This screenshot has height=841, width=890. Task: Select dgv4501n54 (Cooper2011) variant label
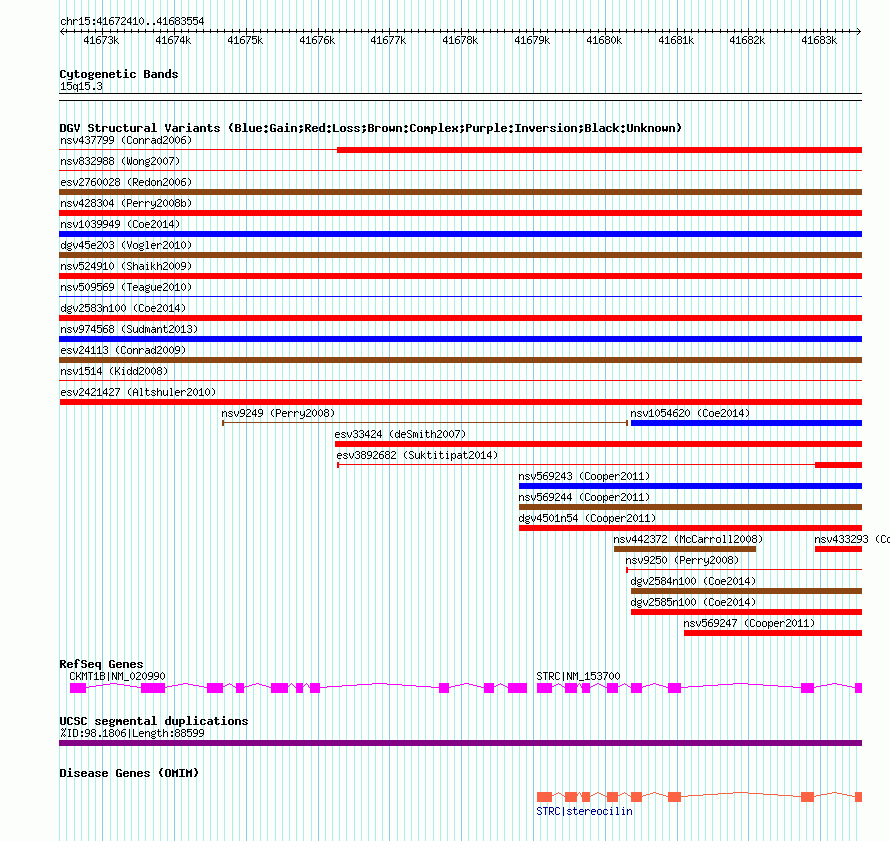[587, 518]
